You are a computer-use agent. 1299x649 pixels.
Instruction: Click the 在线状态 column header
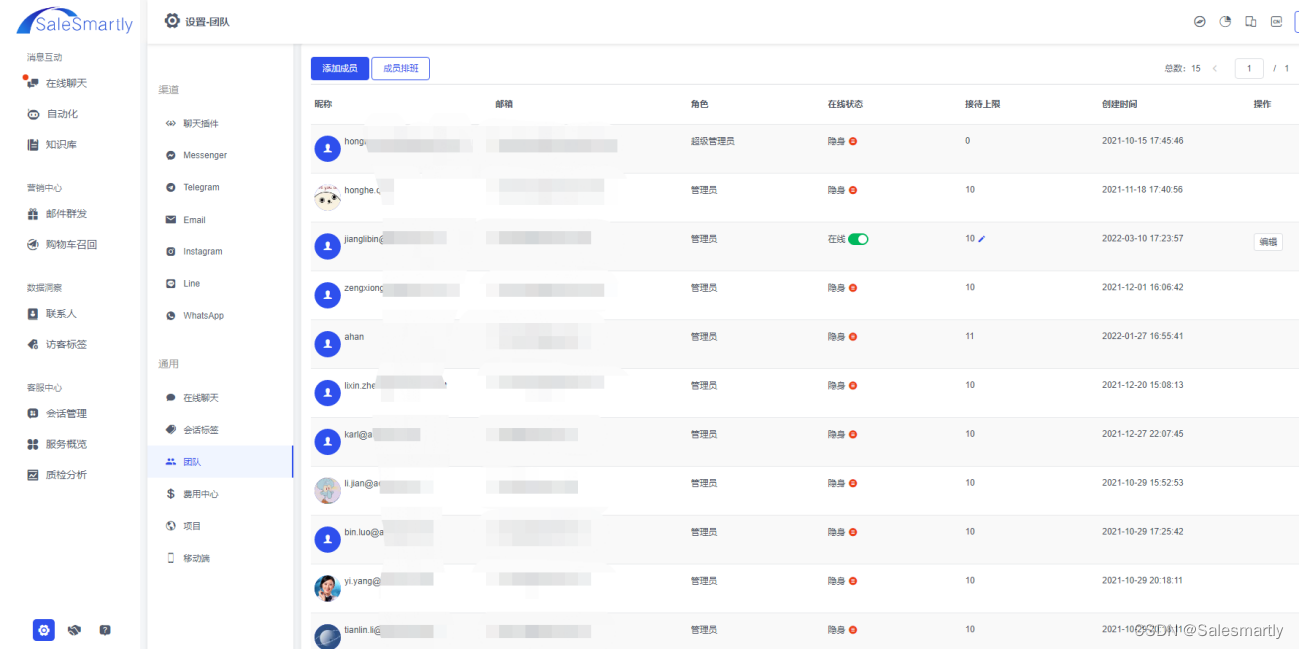845,104
